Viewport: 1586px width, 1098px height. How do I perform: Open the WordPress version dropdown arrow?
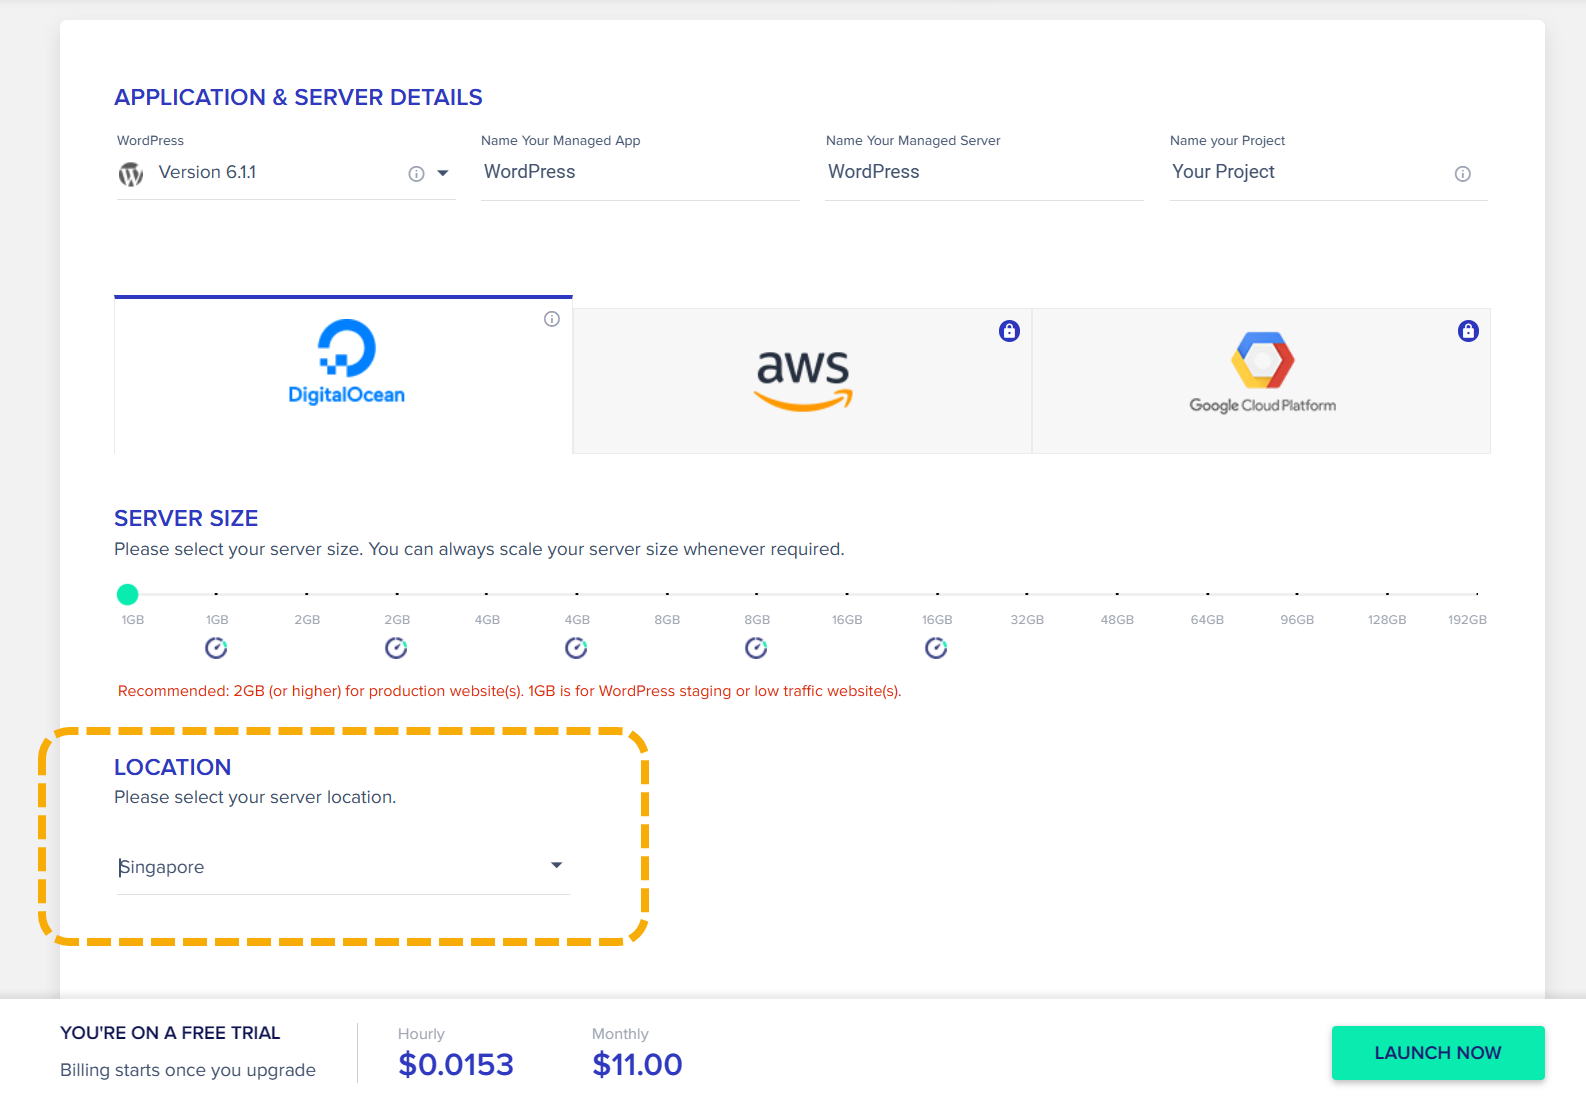443,173
